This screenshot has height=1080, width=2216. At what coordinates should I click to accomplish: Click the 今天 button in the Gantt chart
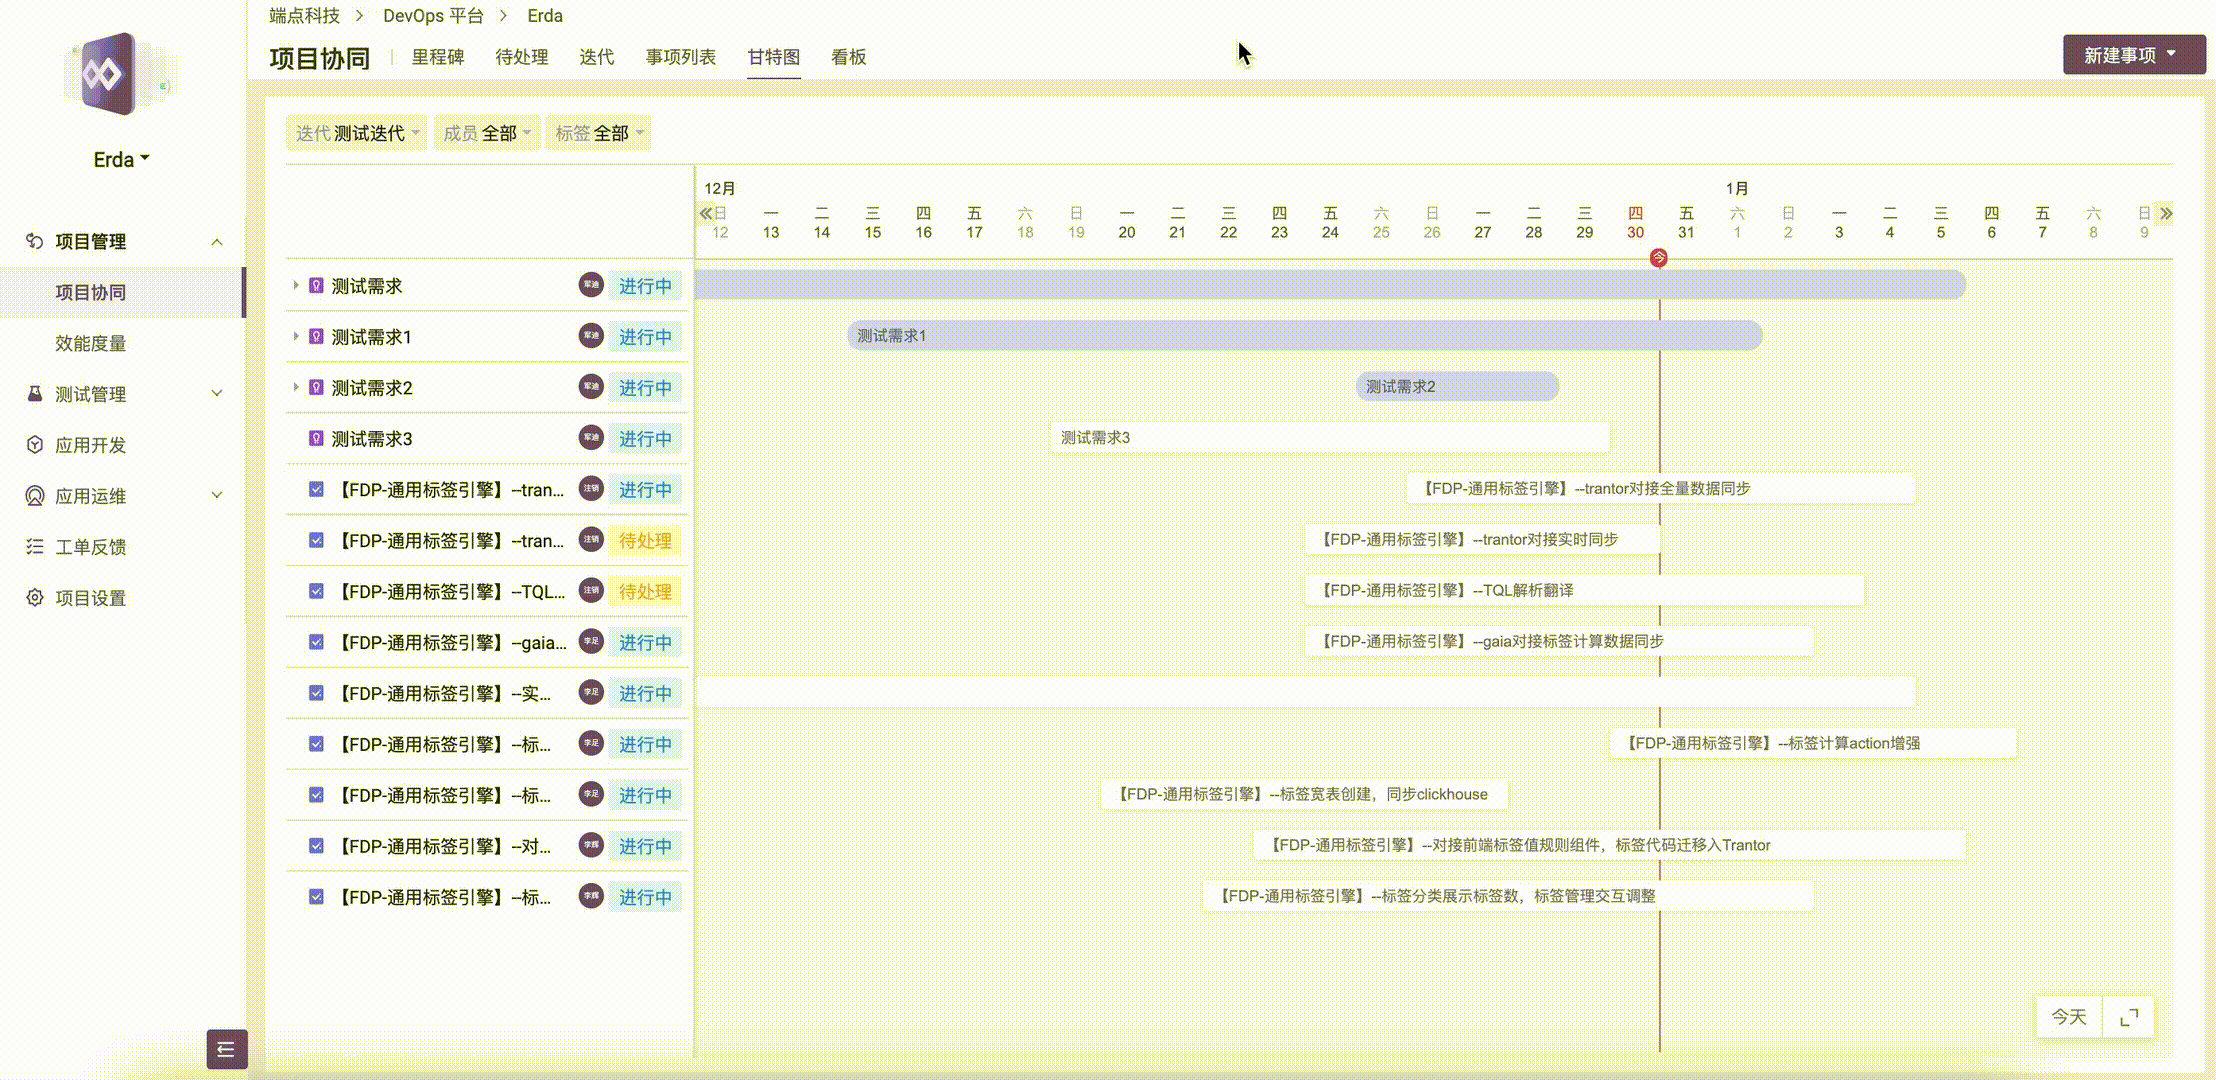[x=2067, y=1017]
